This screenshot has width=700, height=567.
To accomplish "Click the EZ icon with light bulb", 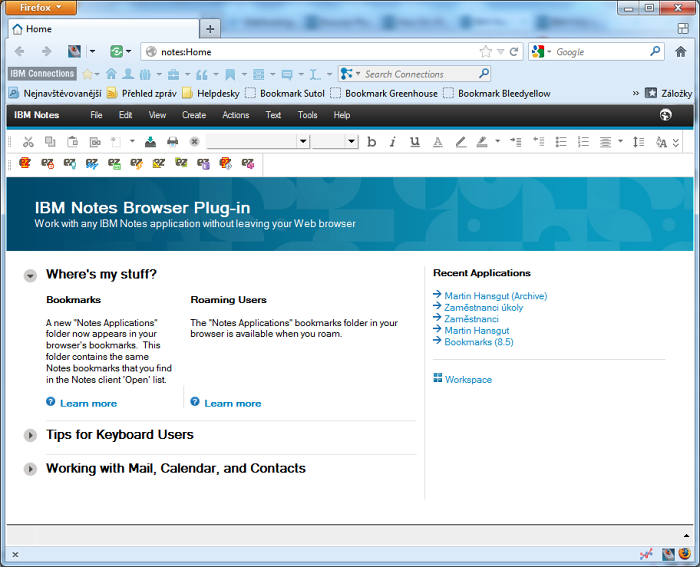I will pos(70,163).
